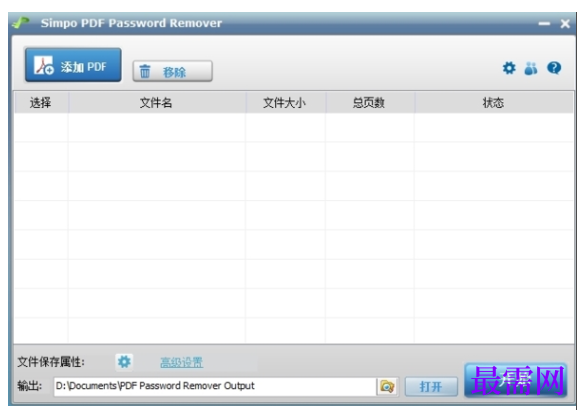Click the large blue start button at bottom right

pos(516,380)
